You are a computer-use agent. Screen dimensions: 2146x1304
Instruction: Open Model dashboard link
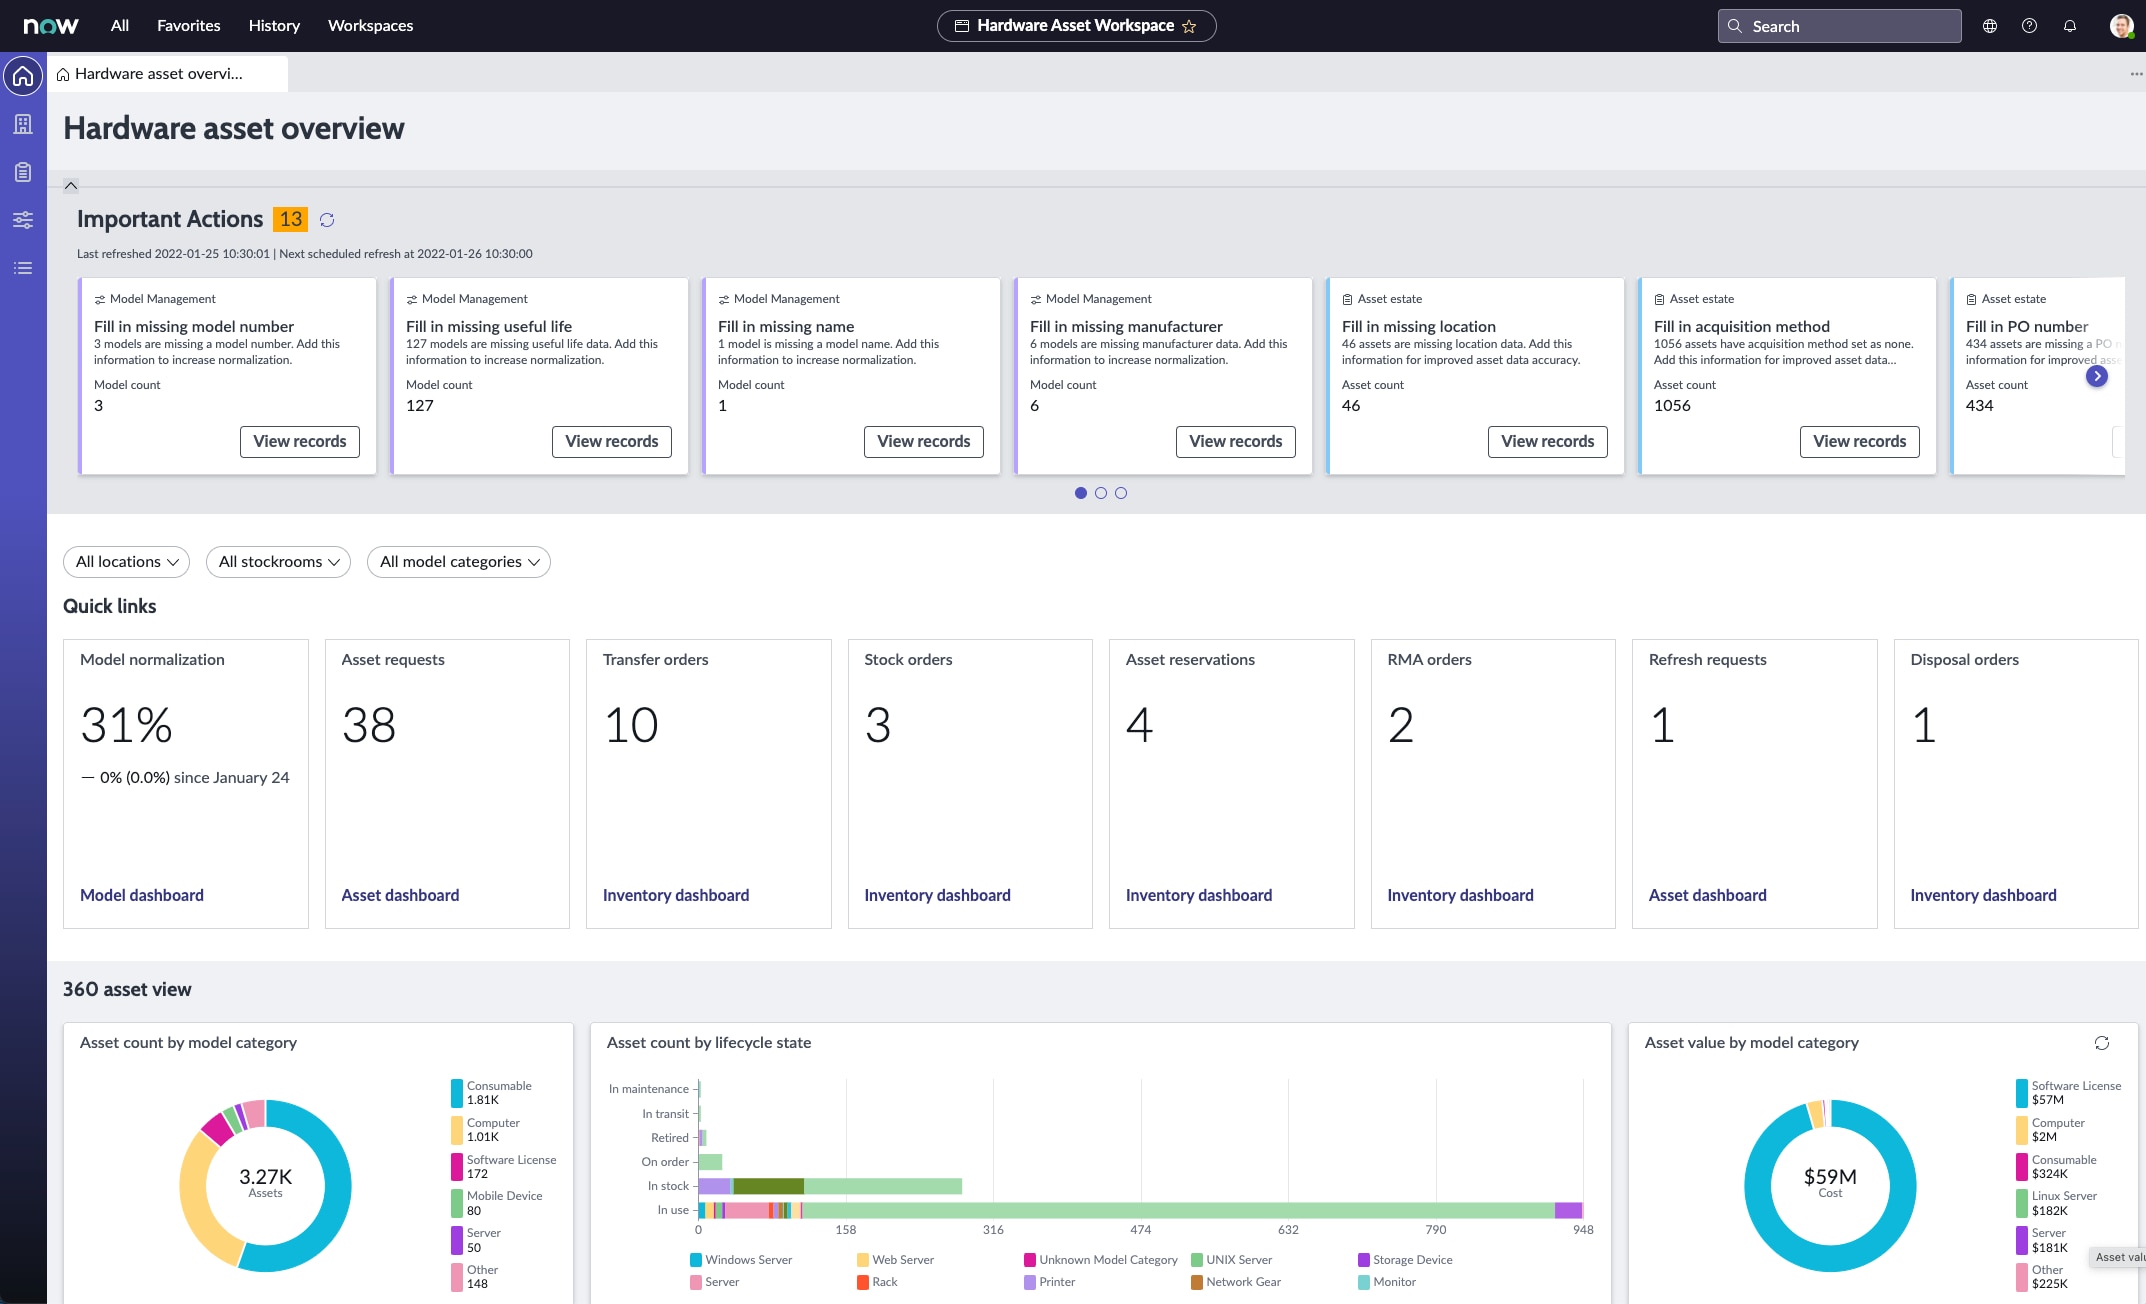(x=142, y=895)
